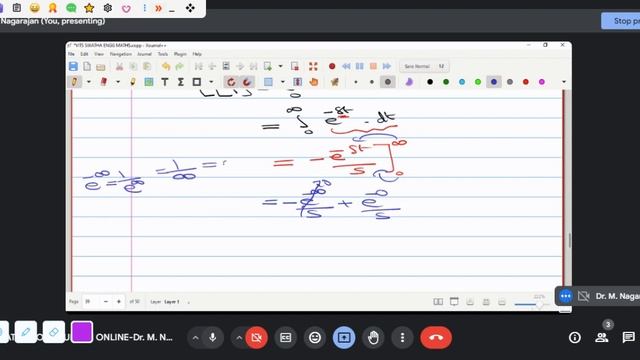
Task: Click the page number input field
Action: [x=90, y=302]
